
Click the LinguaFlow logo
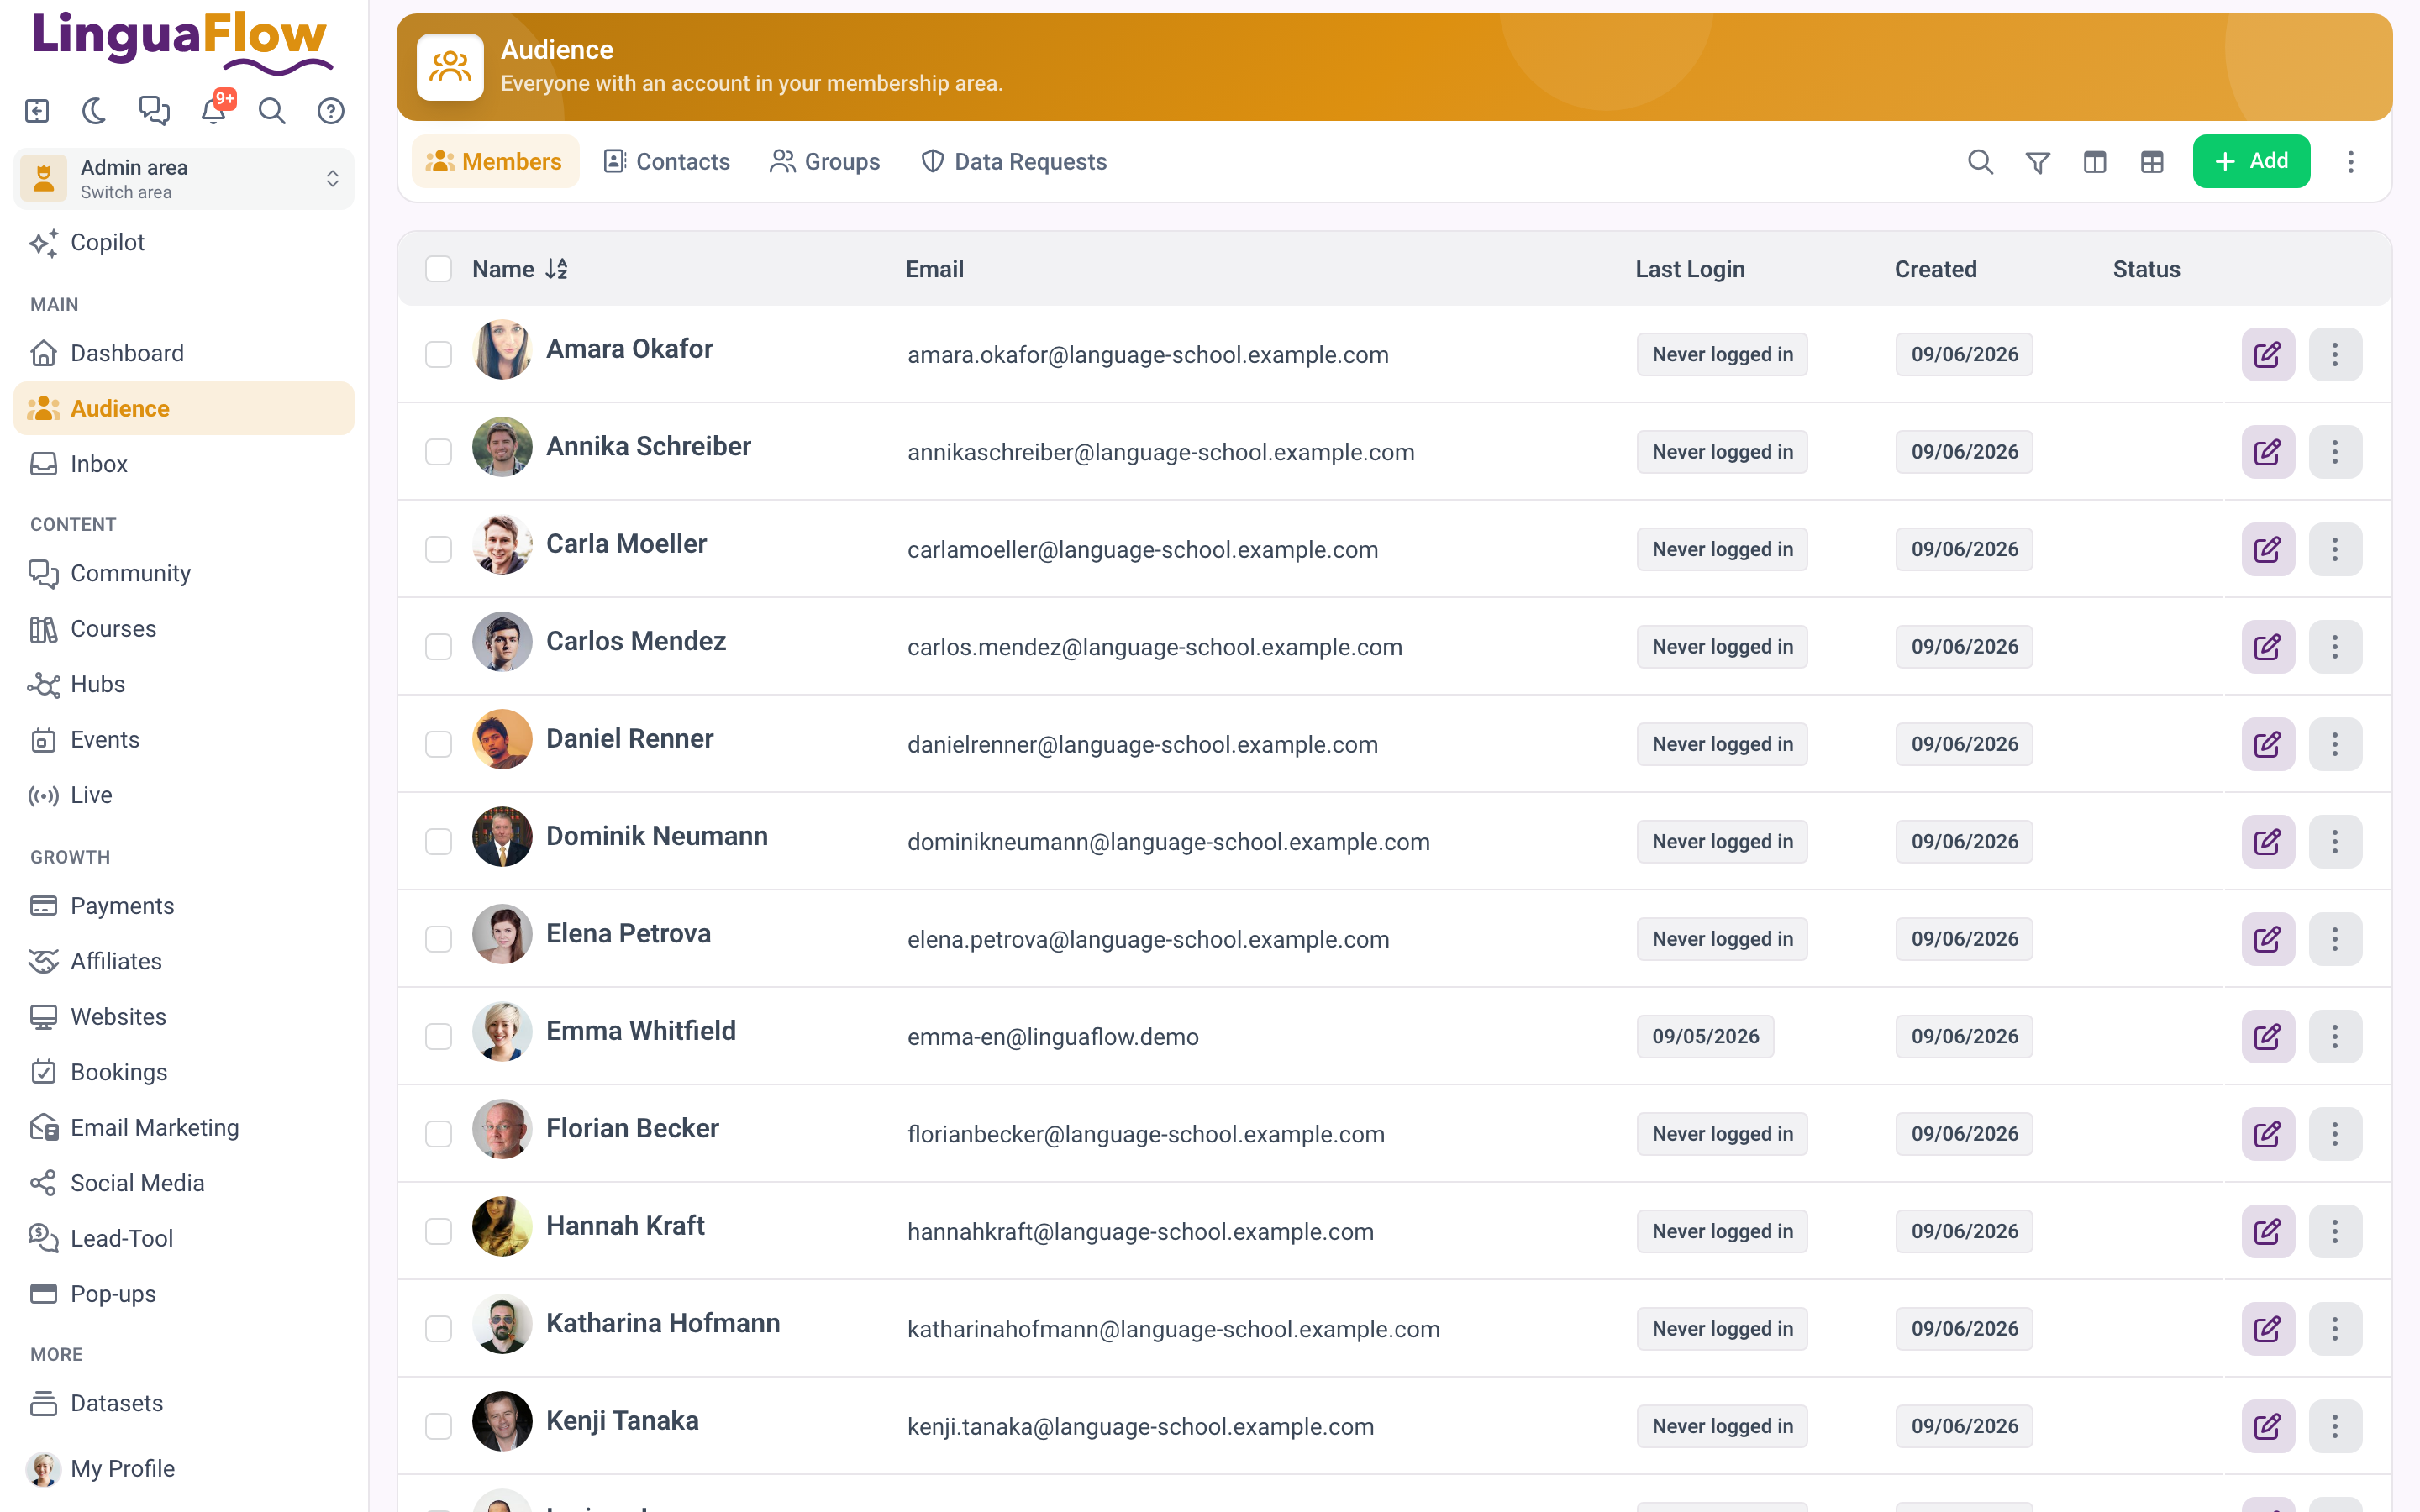click(183, 42)
